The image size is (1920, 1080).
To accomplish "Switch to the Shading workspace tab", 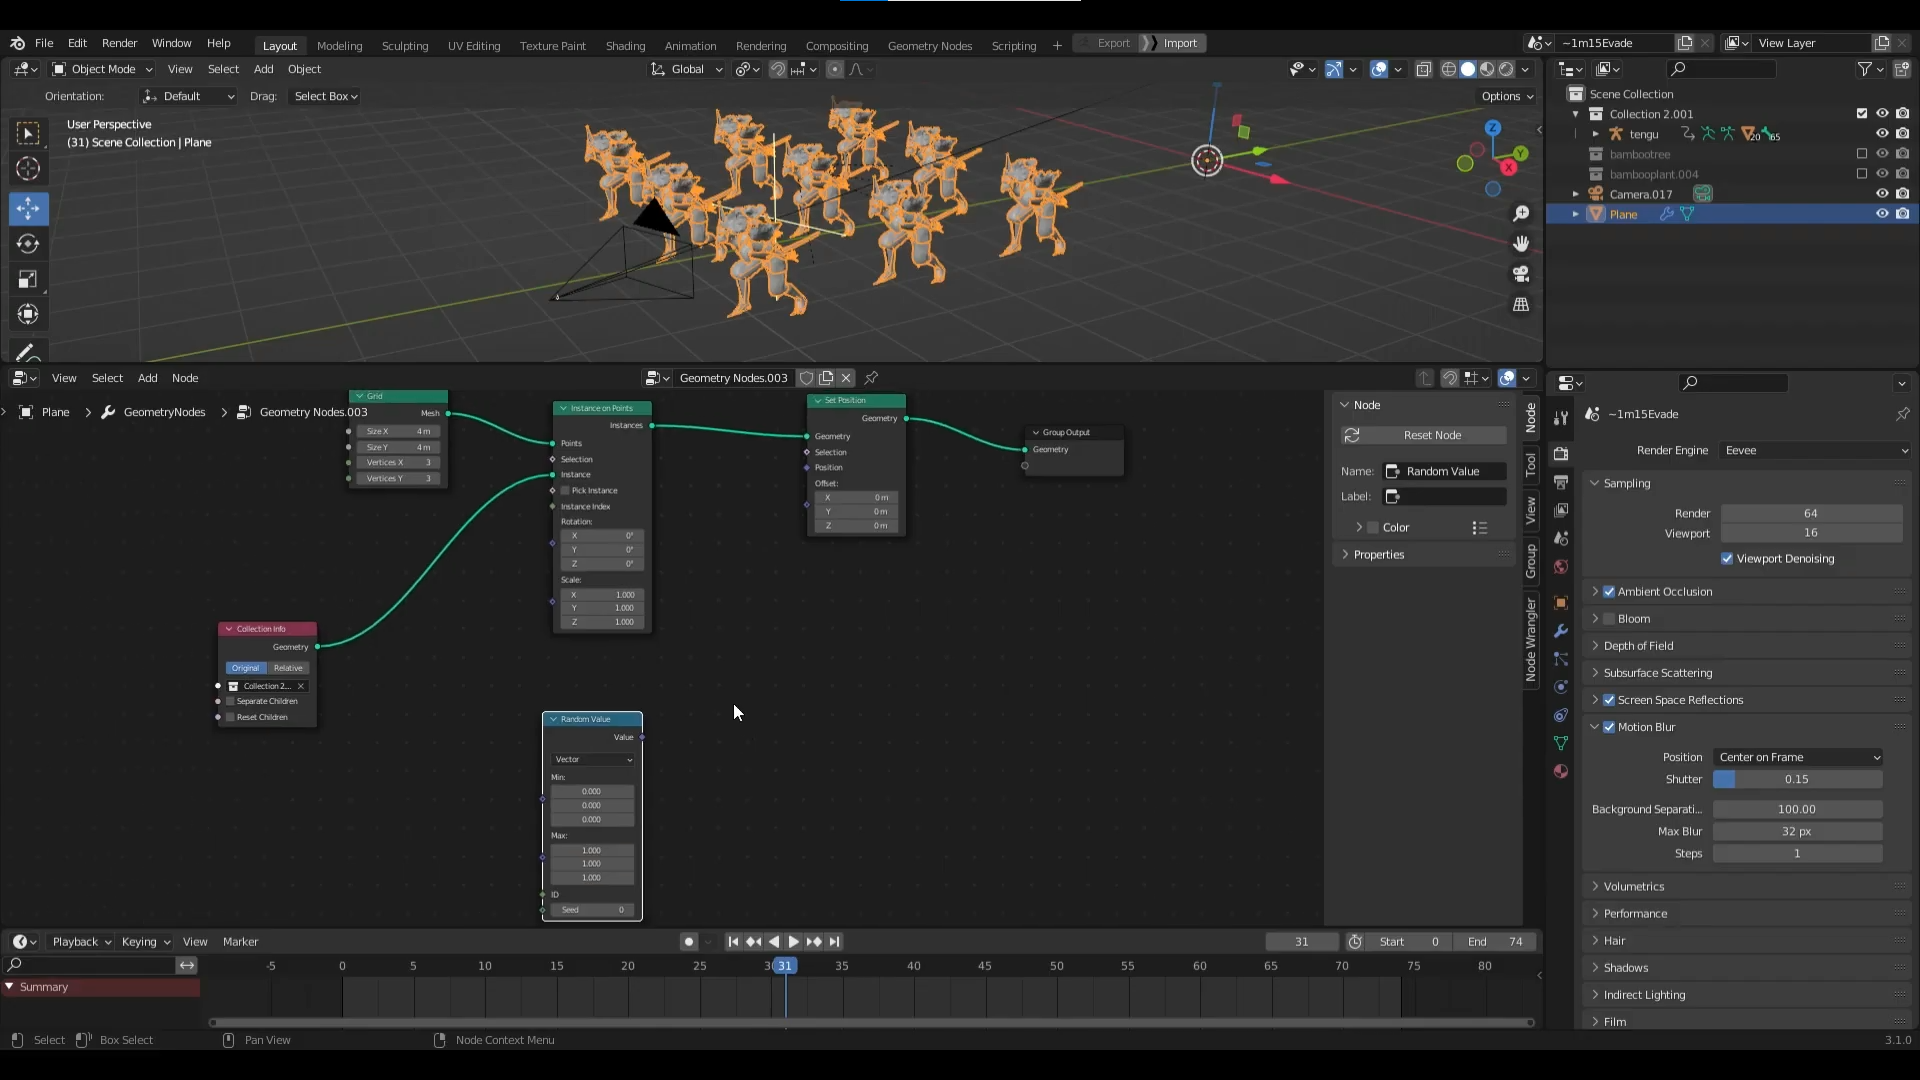I will [x=625, y=46].
